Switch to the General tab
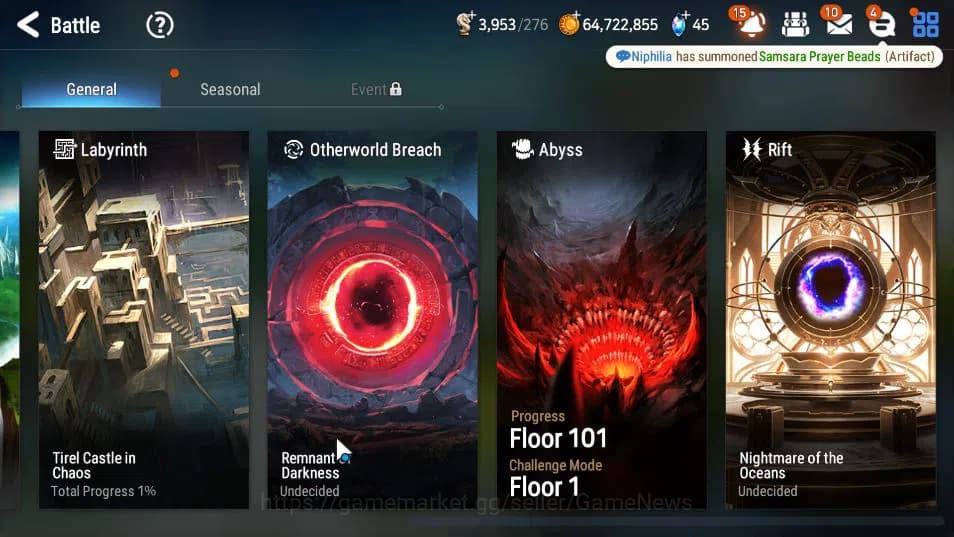 pos(91,89)
